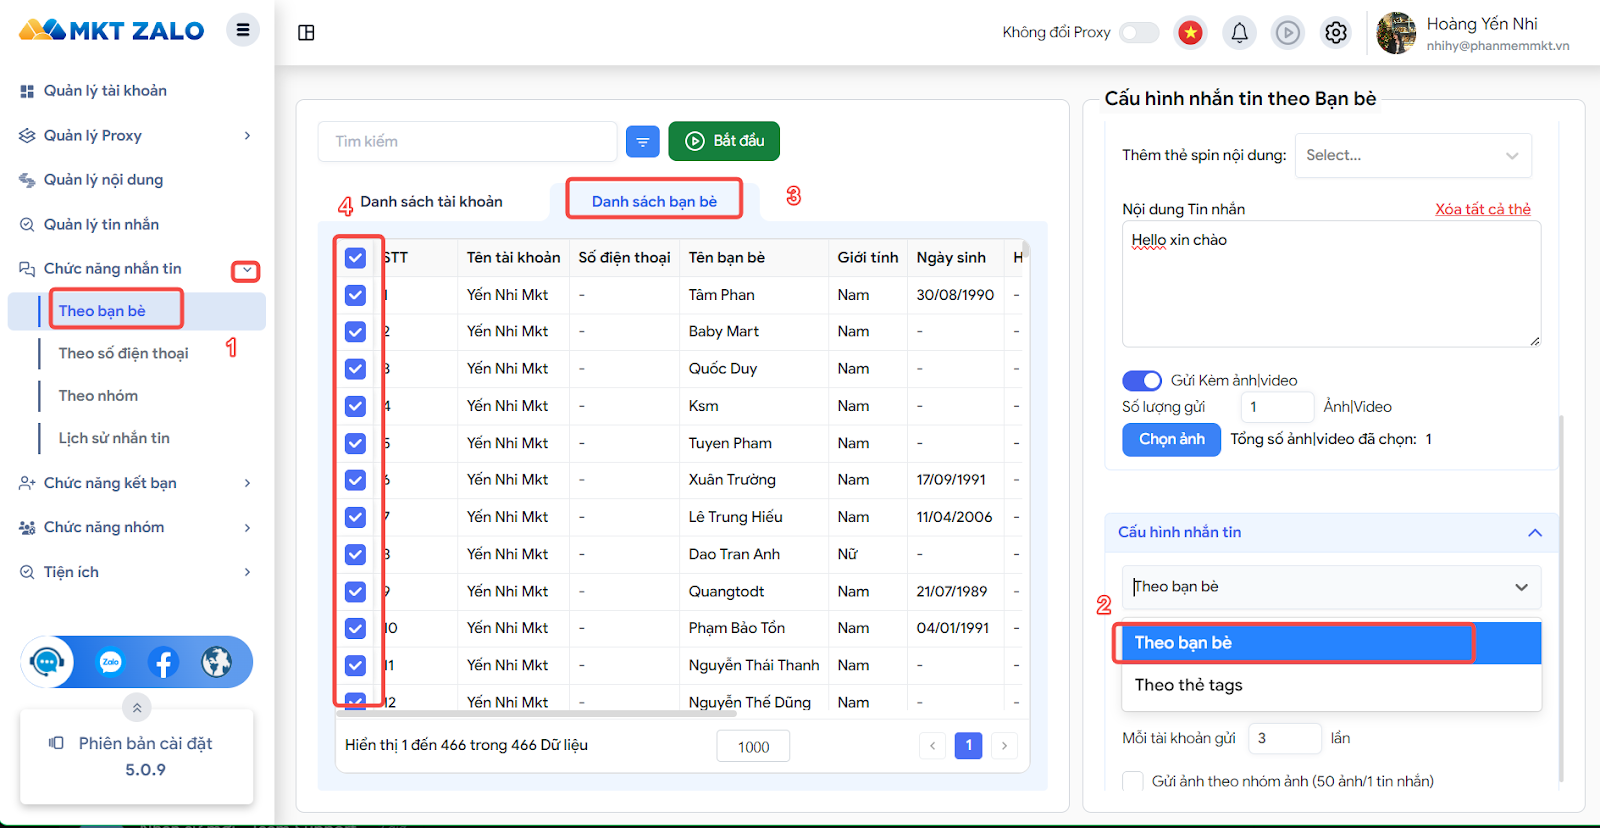
Task: Uncheck the Quốc Duy row checkbox
Action: tap(355, 369)
